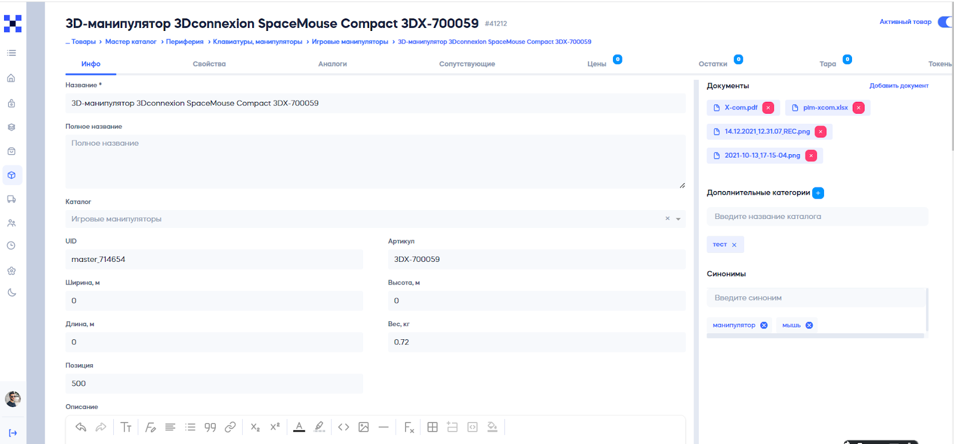Click the Введите синоним input
Screen dimensions: 954x444
pos(816,298)
